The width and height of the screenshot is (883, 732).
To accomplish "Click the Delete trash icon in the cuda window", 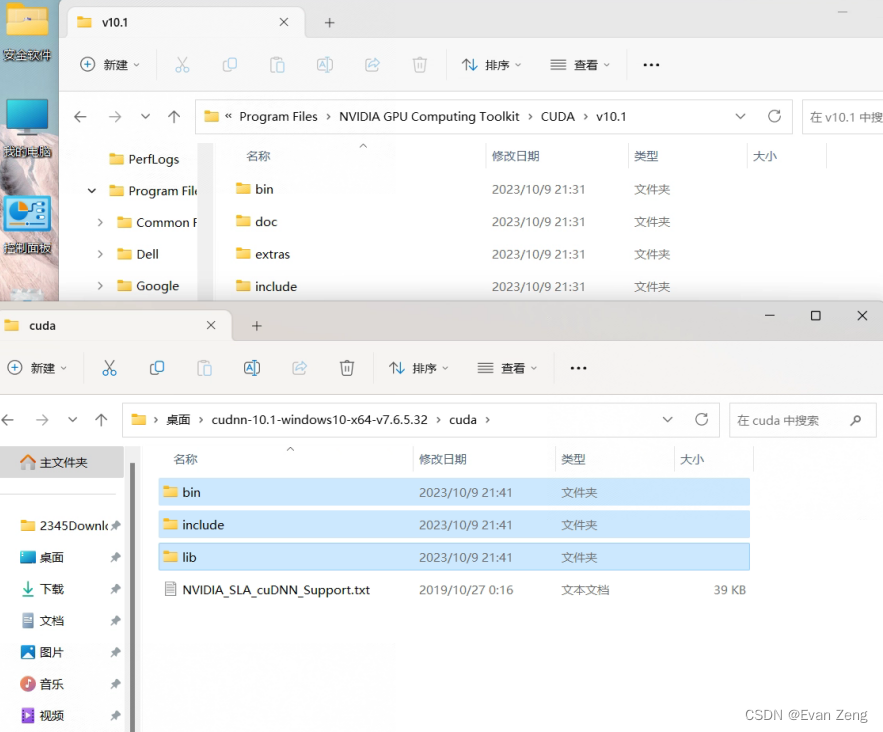I will pyautogui.click(x=347, y=368).
